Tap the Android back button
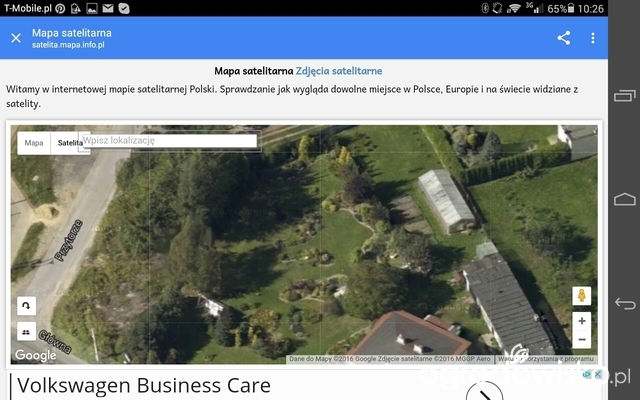 (624, 303)
